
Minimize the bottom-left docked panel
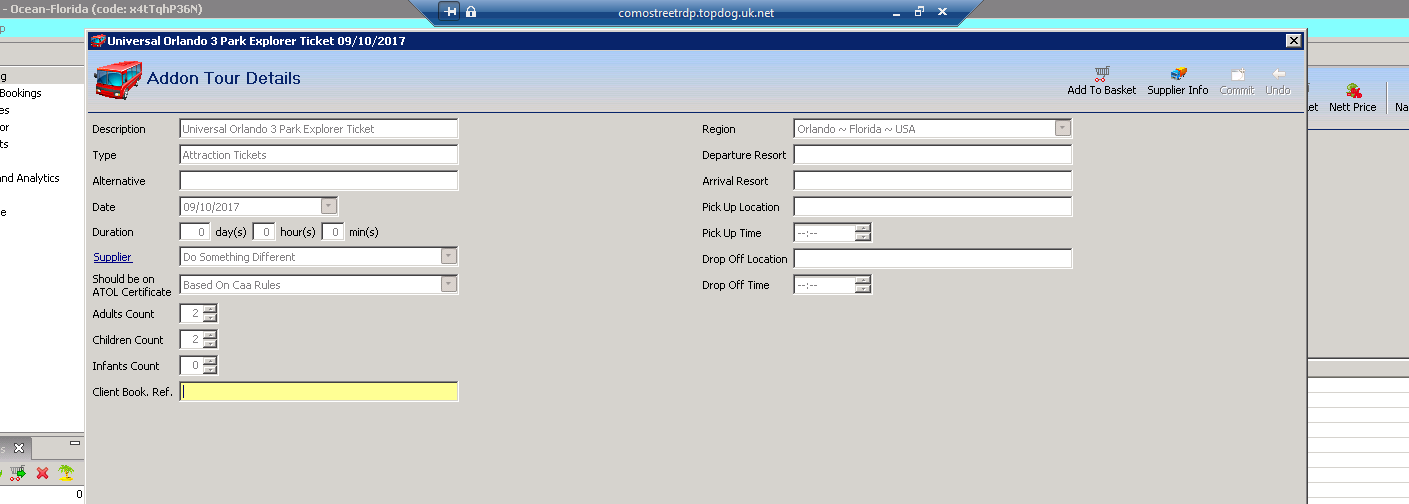pos(74,443)
